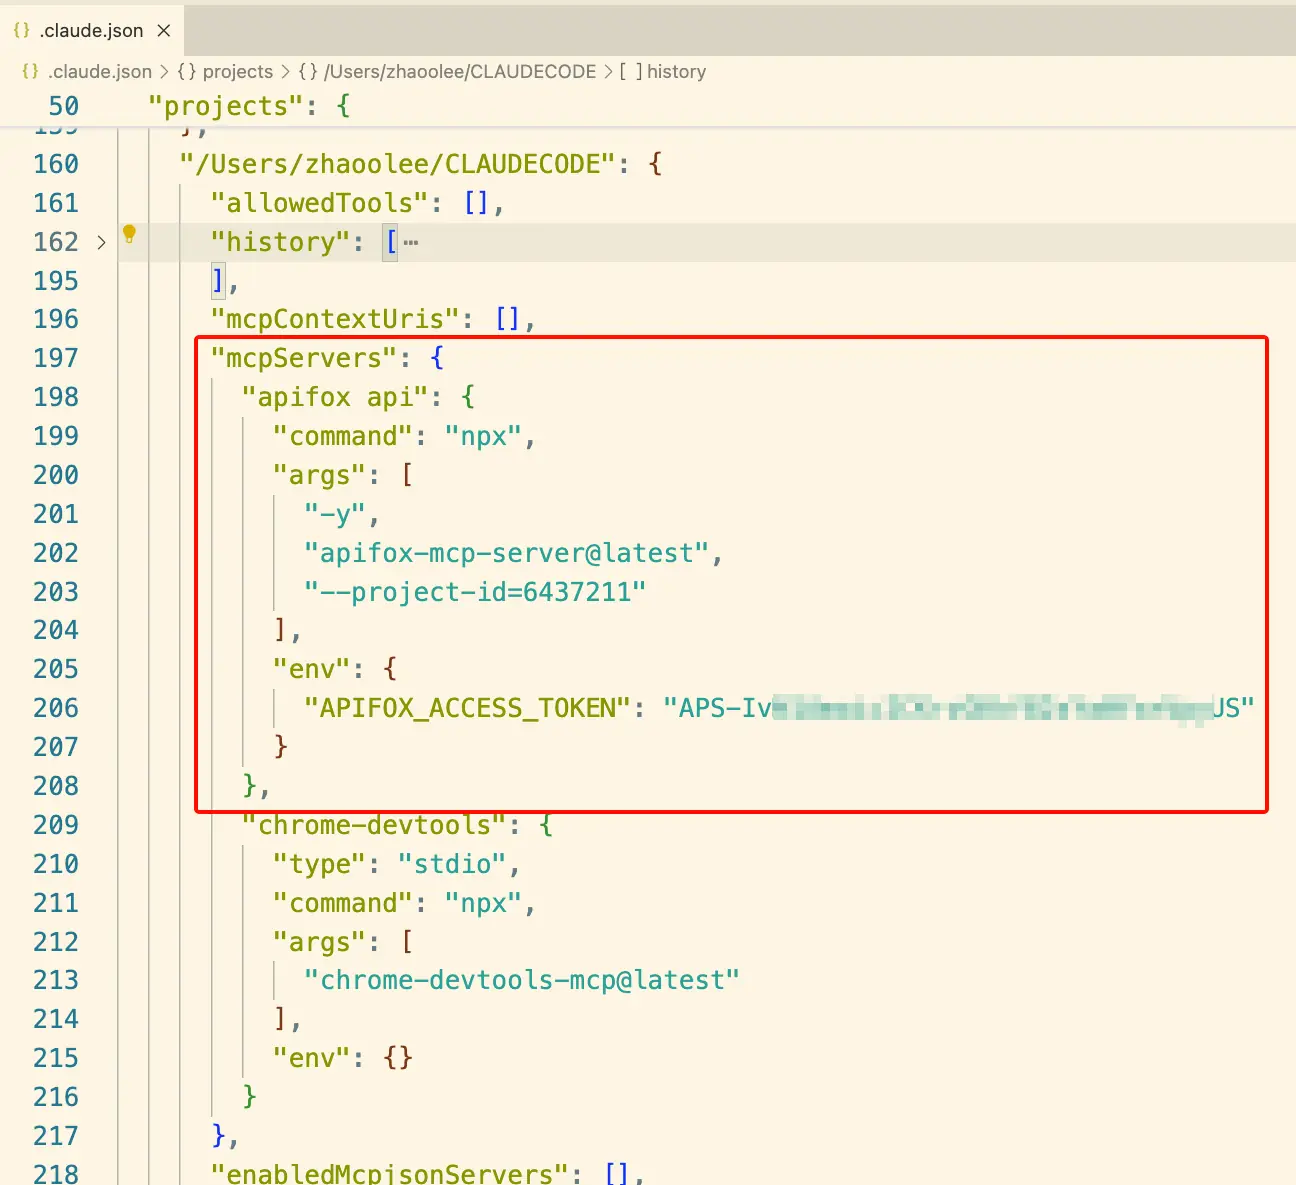This screenshot has height=1185, width=1296.
Task: Expand the folded line 162 chevron
Action: click(101, 242)
